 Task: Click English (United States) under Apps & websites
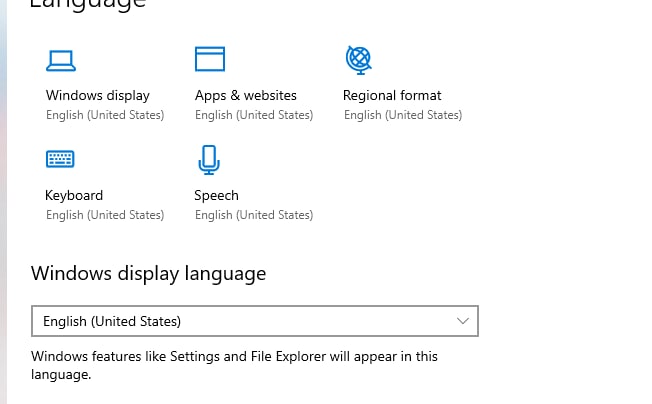pos(254,115)
